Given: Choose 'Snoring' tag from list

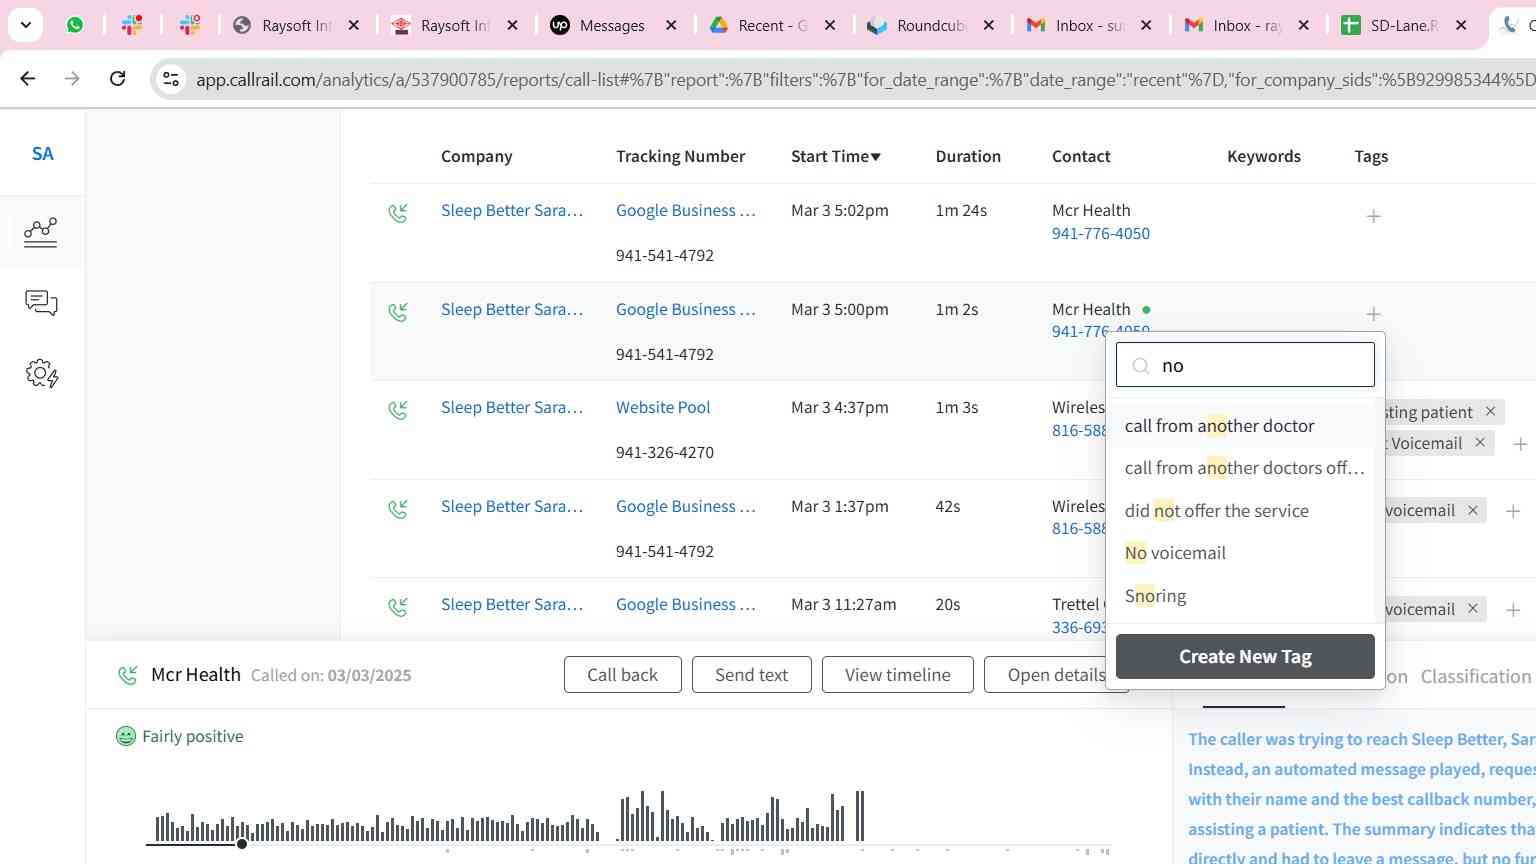Looking at the screenshot, I should 1155,596.
